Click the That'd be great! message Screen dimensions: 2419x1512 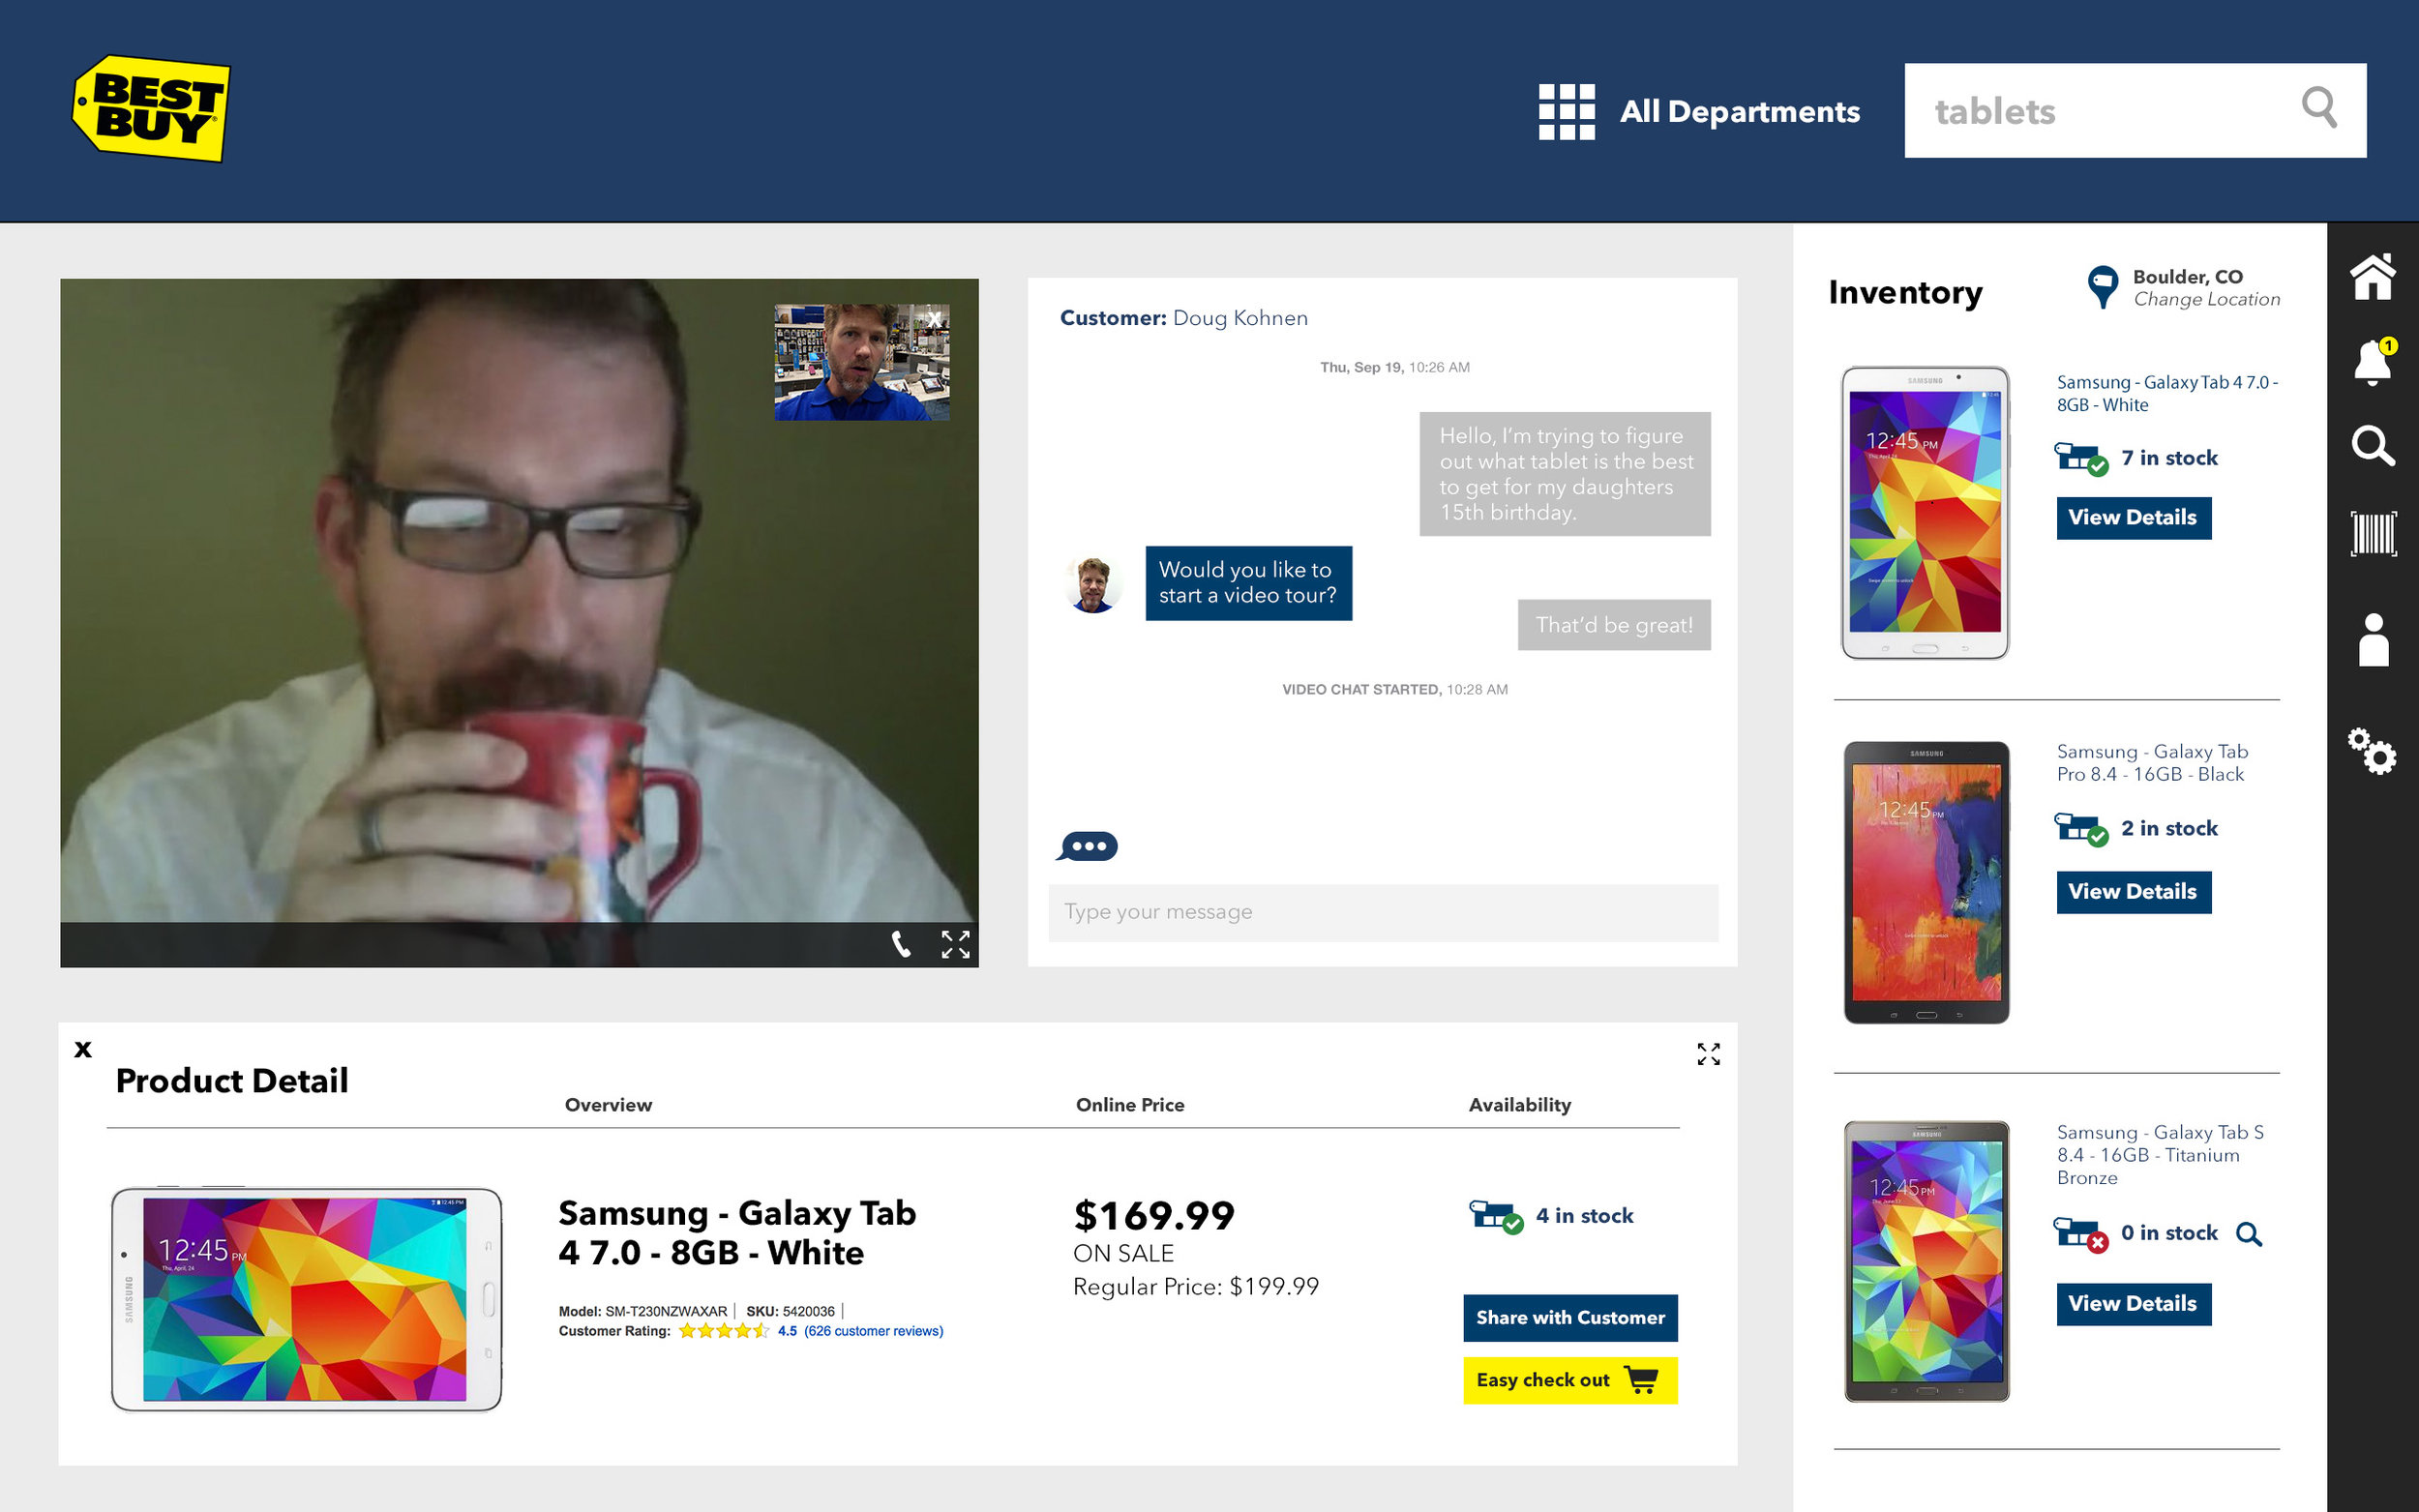point(1613,625)
